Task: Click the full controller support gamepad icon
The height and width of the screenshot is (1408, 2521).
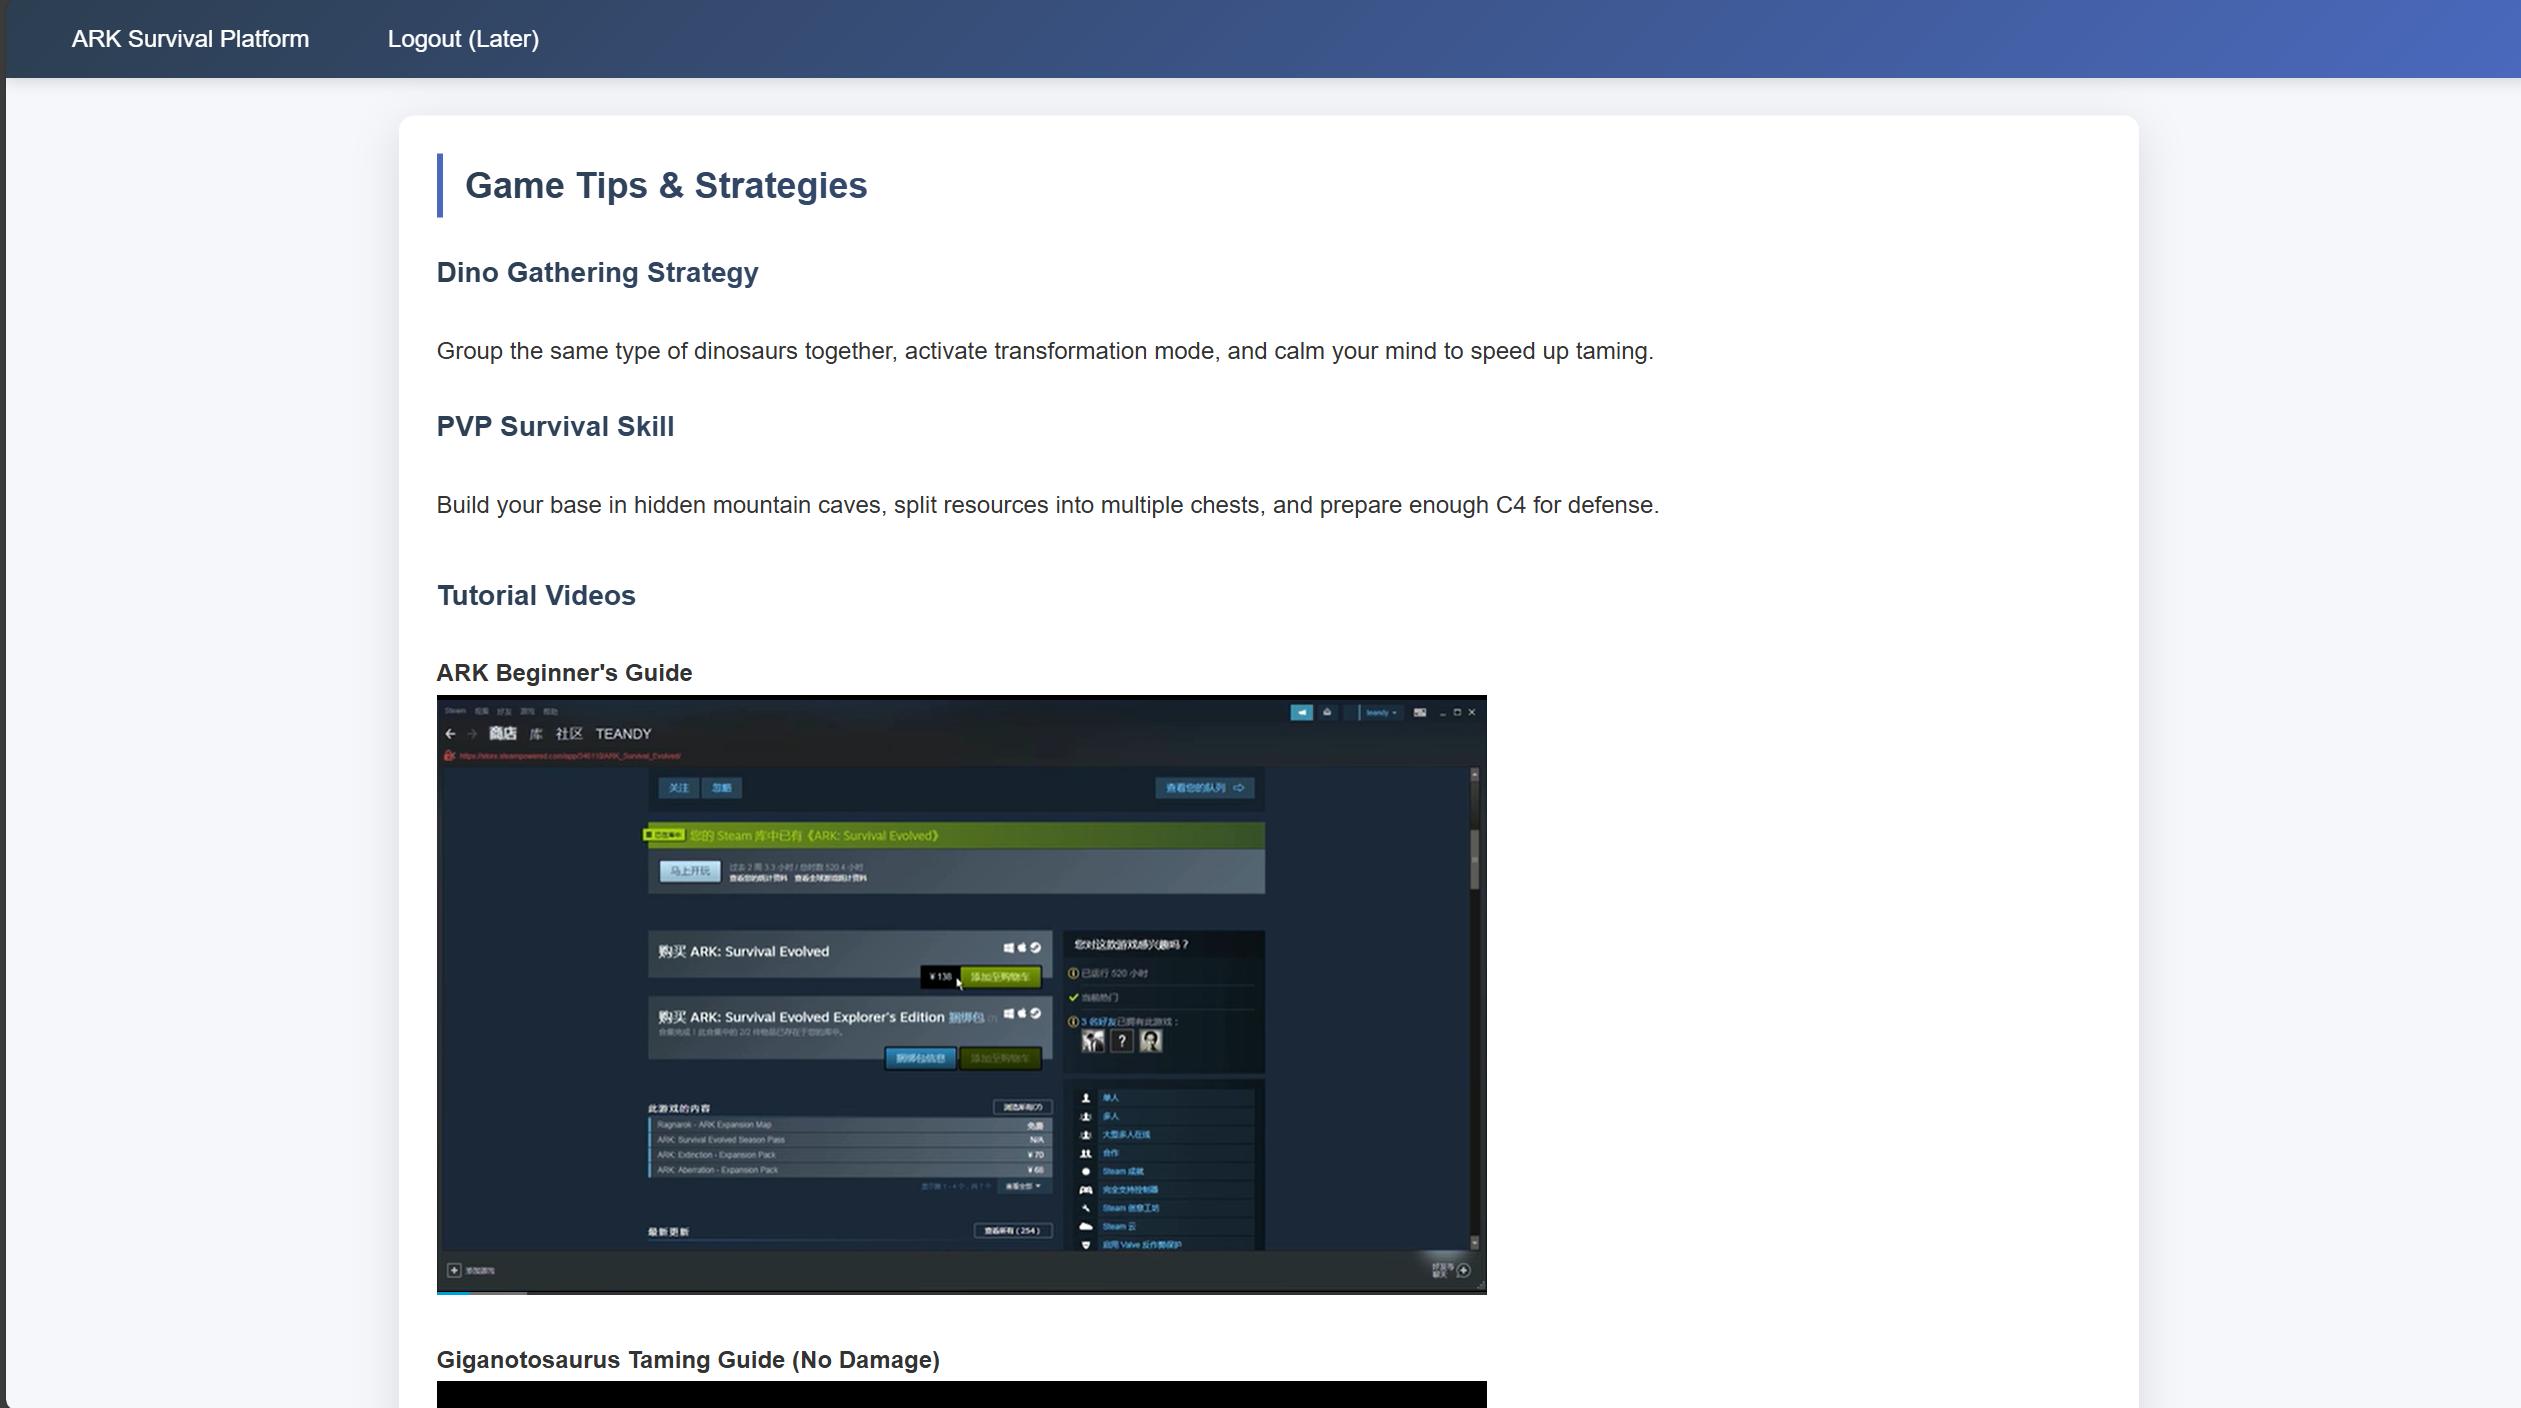Action: point(1085,1190)
